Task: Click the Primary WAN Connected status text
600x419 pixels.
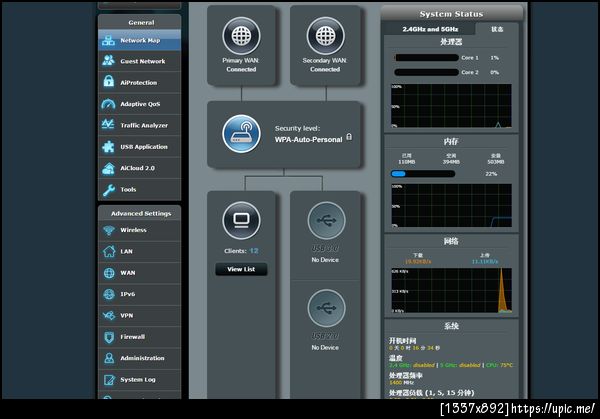Action: 241,69
